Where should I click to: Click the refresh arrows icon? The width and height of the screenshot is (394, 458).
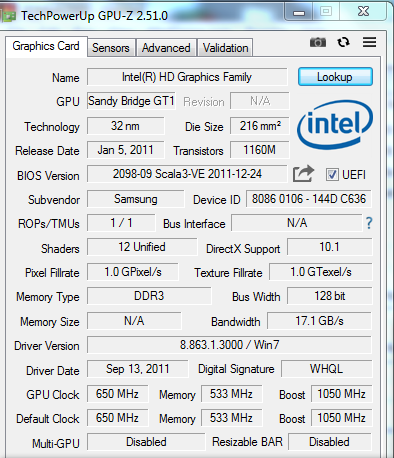343,42
